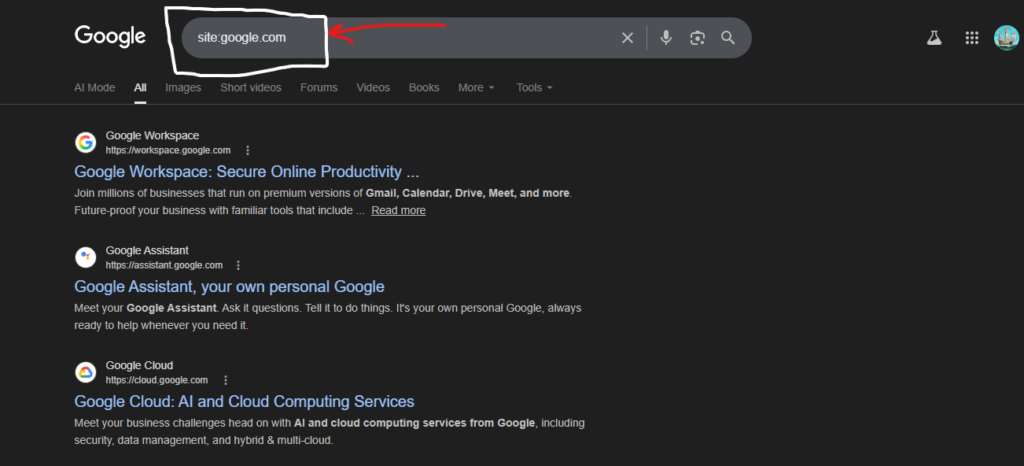1024x466 pixels.
Task: Open Search Labs flask icon
Action: tap(935, 38)
